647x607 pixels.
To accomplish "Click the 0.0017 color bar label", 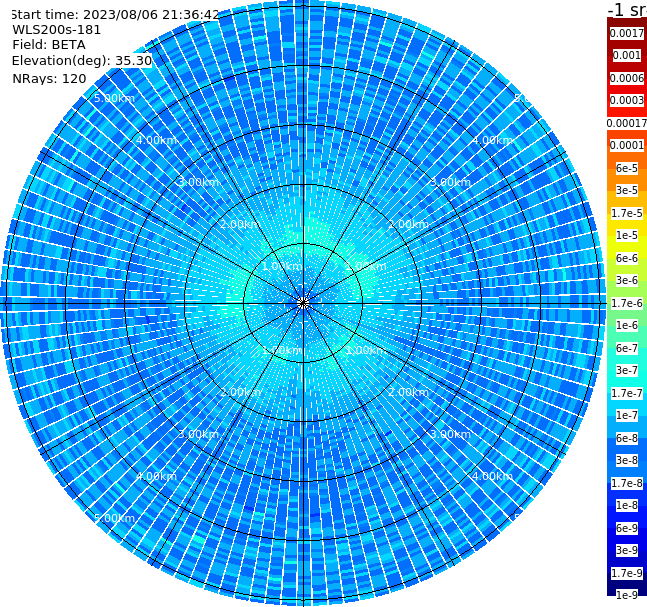I will click(x=627, y=33).
